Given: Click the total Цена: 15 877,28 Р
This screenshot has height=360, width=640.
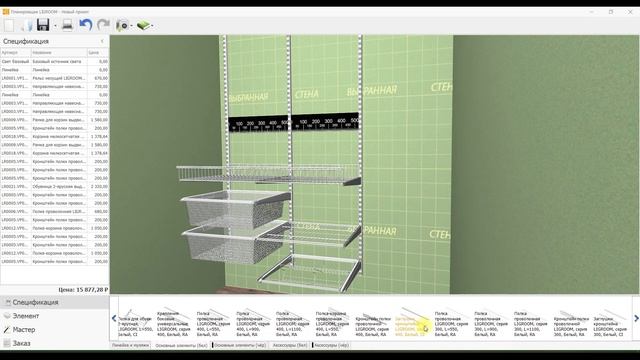Looking at the screenshot, I should point(83,289).
